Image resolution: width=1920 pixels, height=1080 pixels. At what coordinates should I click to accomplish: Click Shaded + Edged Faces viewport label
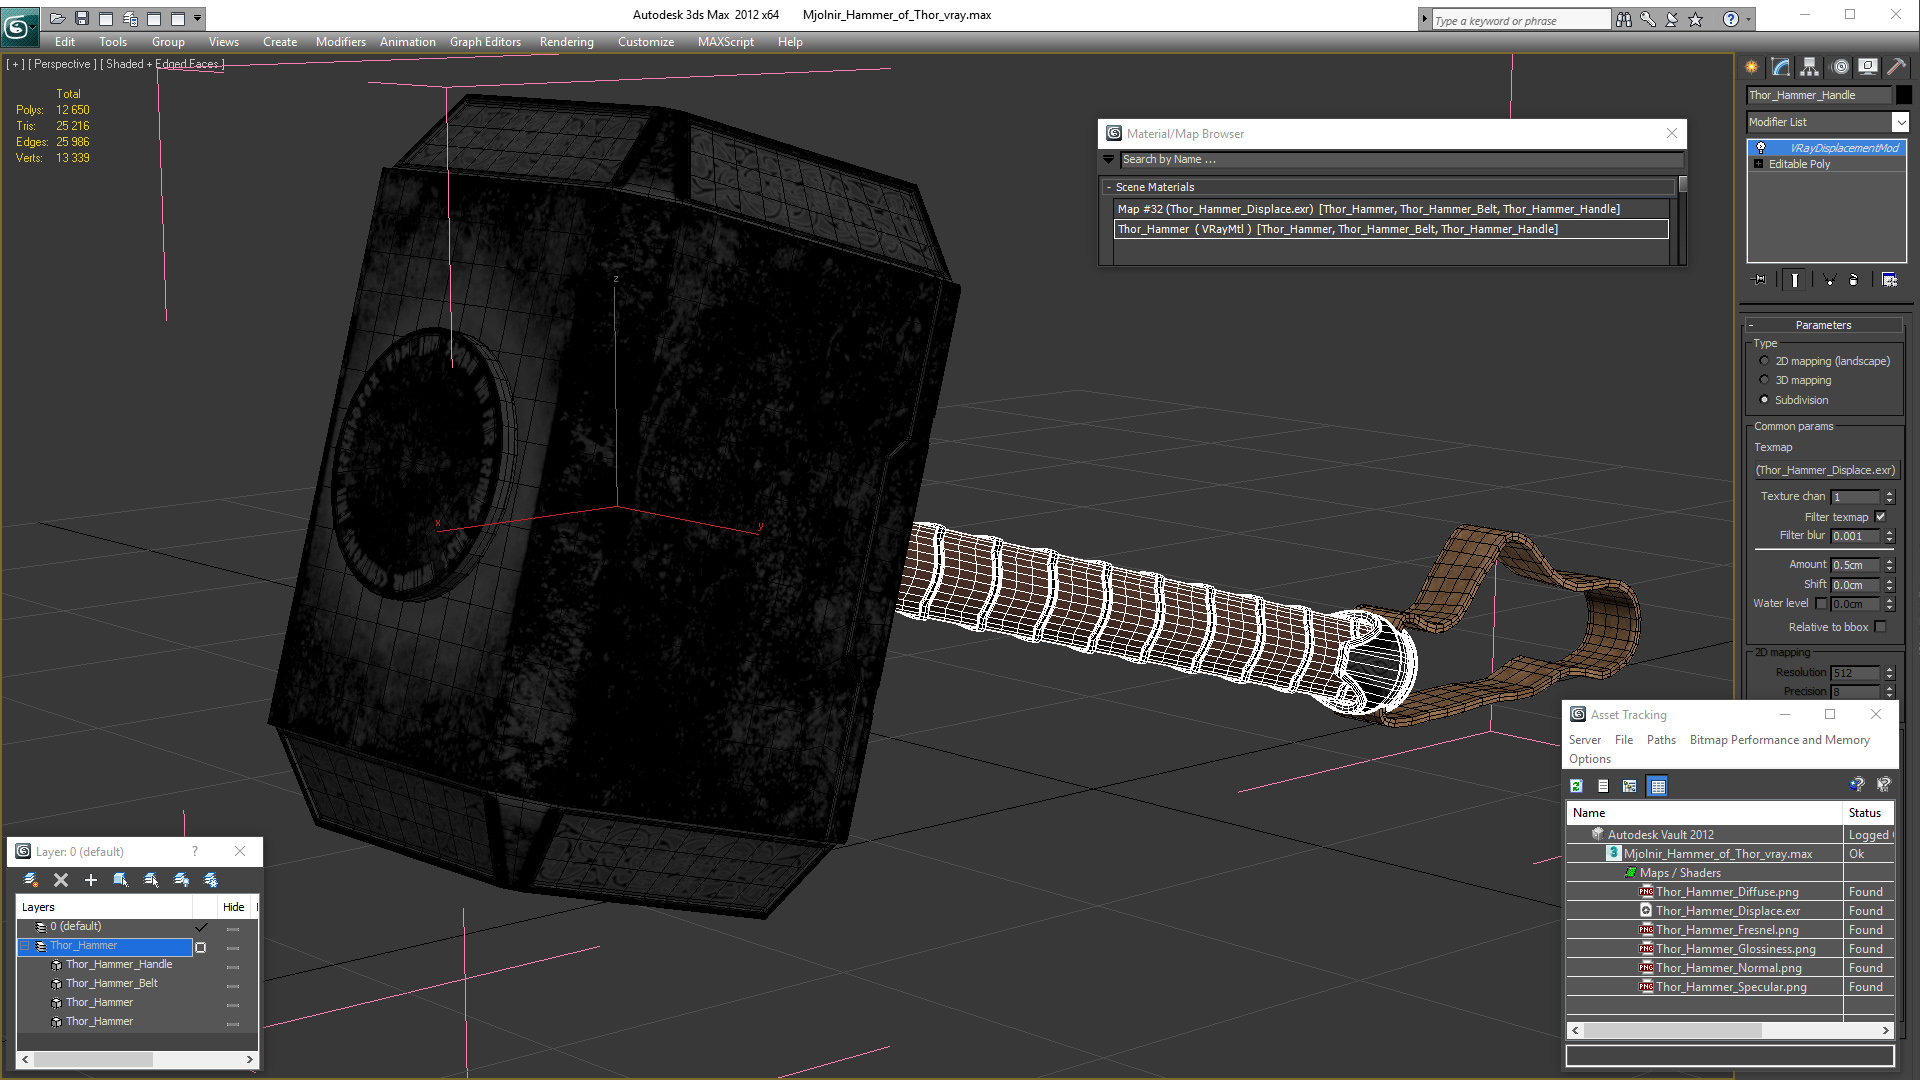click(162, 64)
